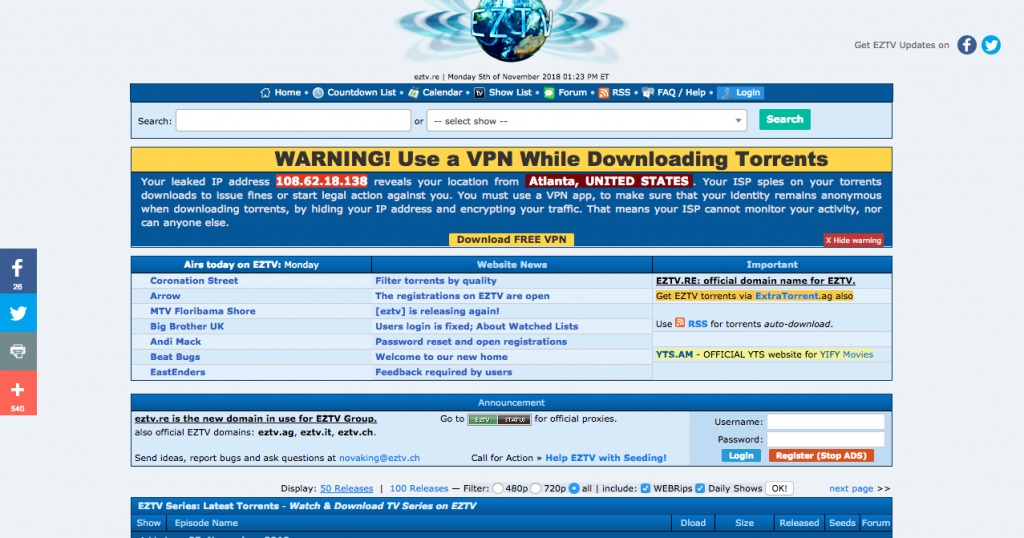Select the 480p filter radio button
Viewport: 1024px width, 538px height.
498,488
